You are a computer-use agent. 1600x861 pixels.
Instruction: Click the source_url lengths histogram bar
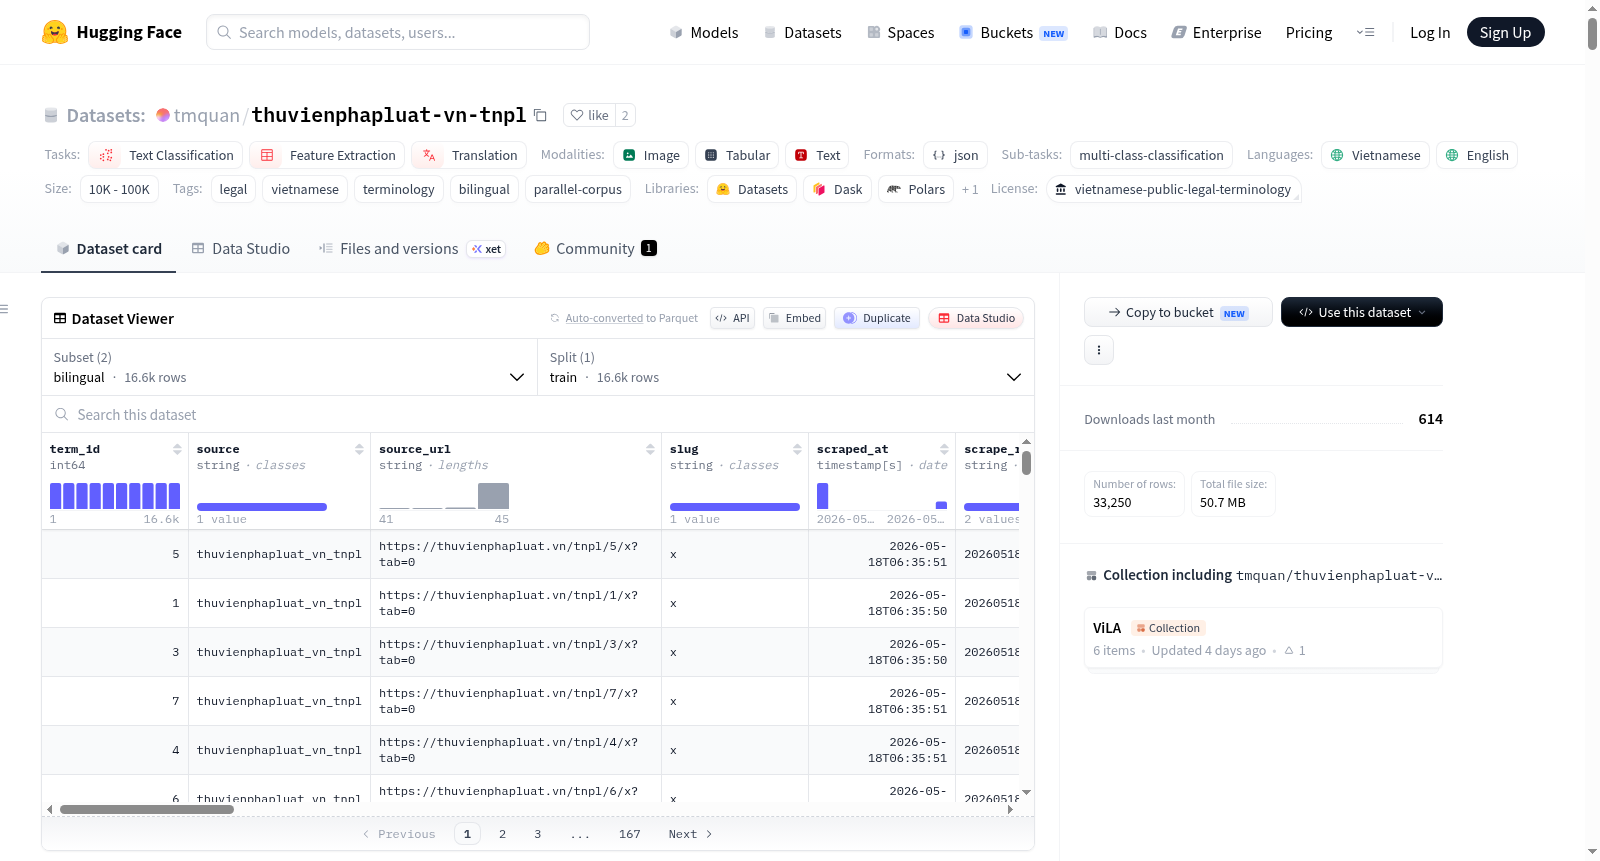coord(493,496)
